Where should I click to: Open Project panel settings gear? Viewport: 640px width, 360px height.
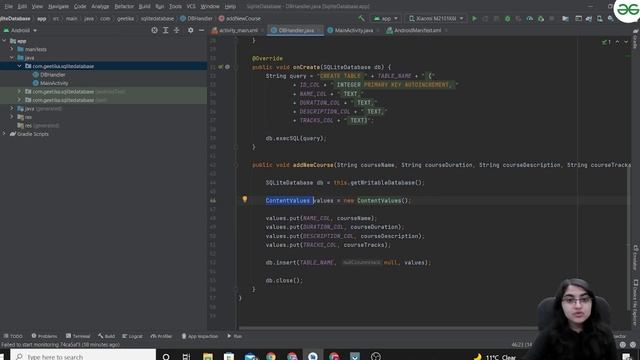tap(190, 30)
